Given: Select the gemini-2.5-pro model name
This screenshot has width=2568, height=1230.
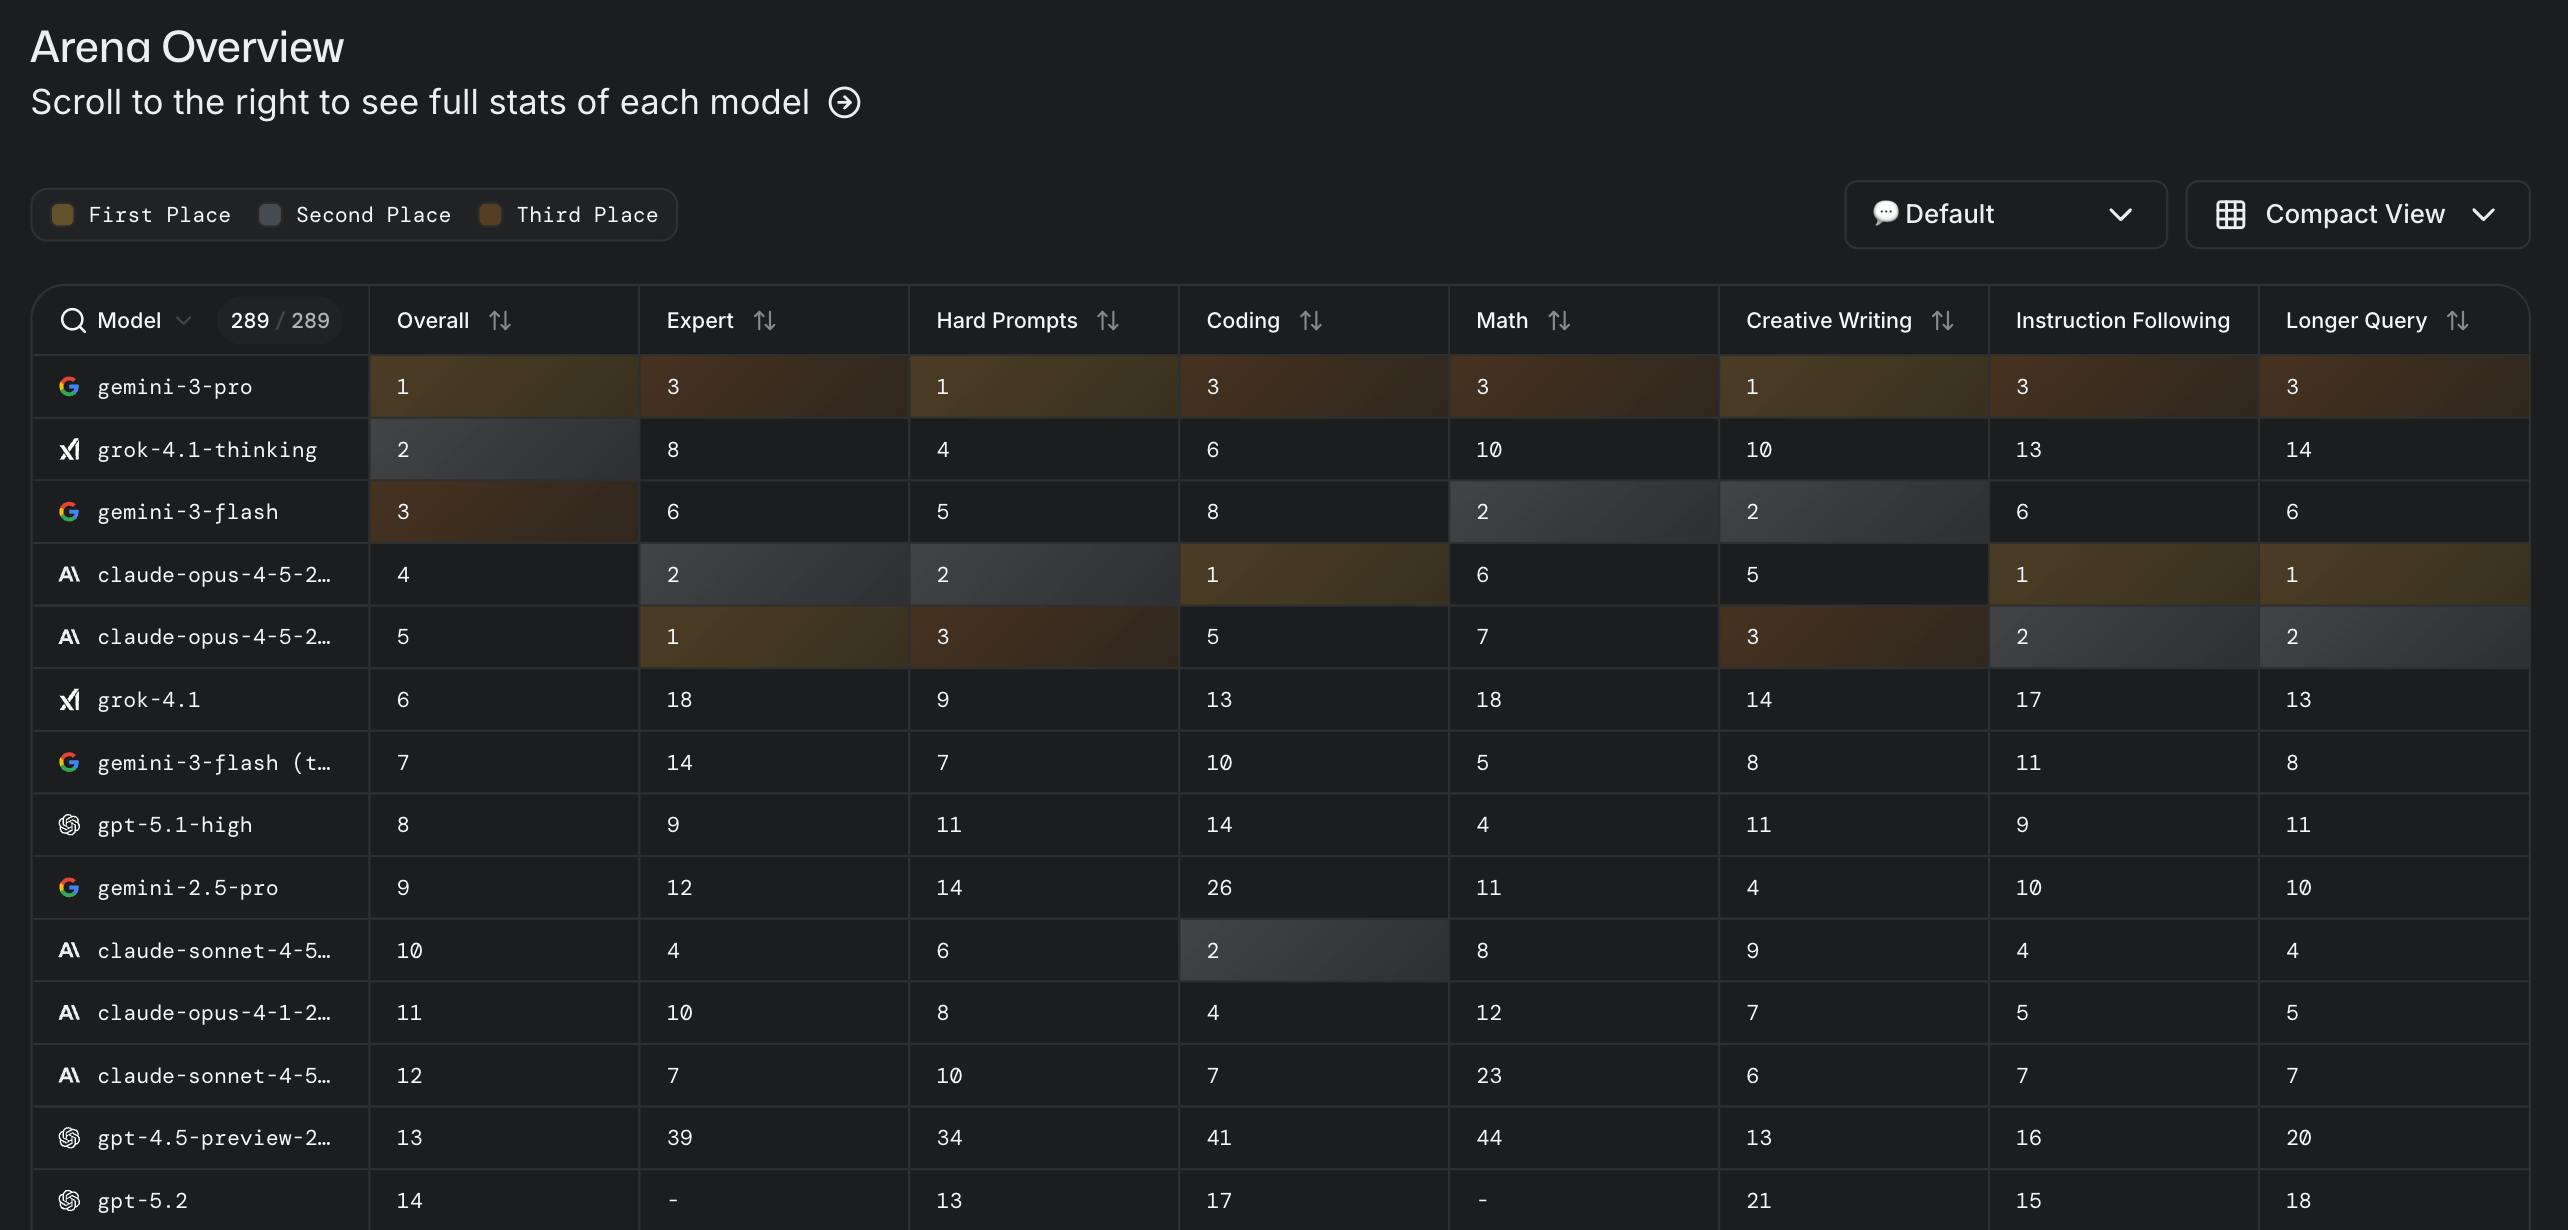Looking at the screenshot, I should click(x=187, y=887).
